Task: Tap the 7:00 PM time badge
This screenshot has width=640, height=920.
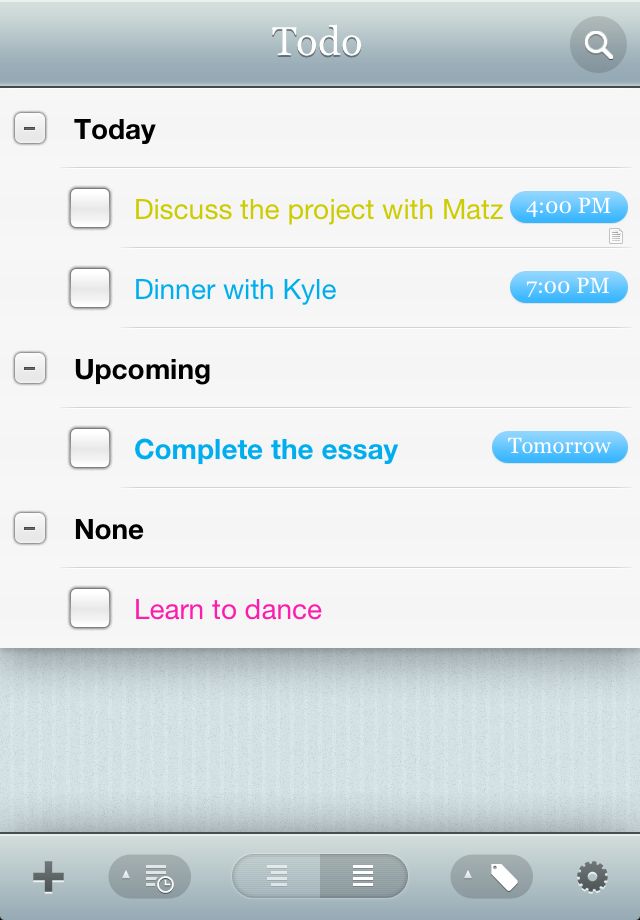Action: [x=568, y=287]
